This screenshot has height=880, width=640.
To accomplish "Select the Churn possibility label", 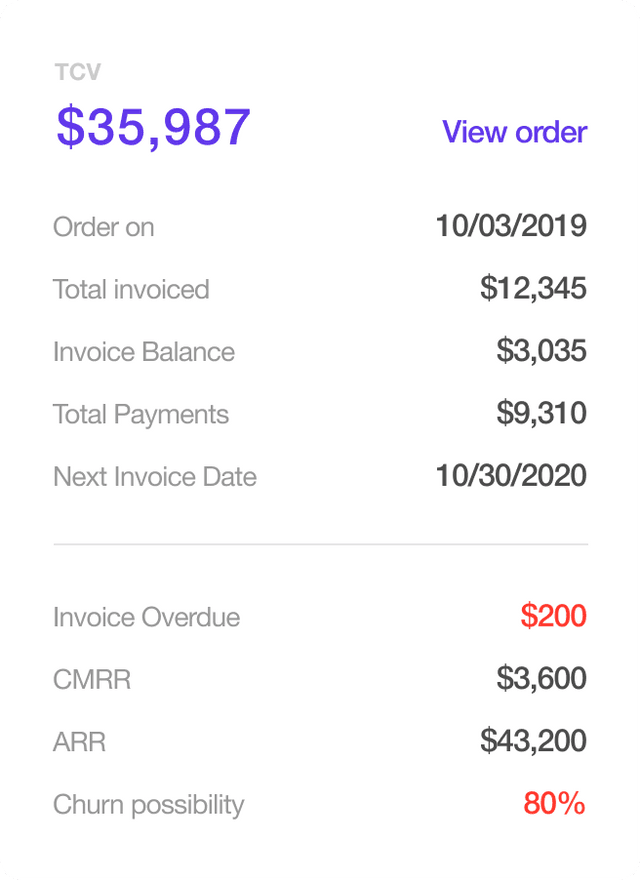I will [x=149, y=805].
